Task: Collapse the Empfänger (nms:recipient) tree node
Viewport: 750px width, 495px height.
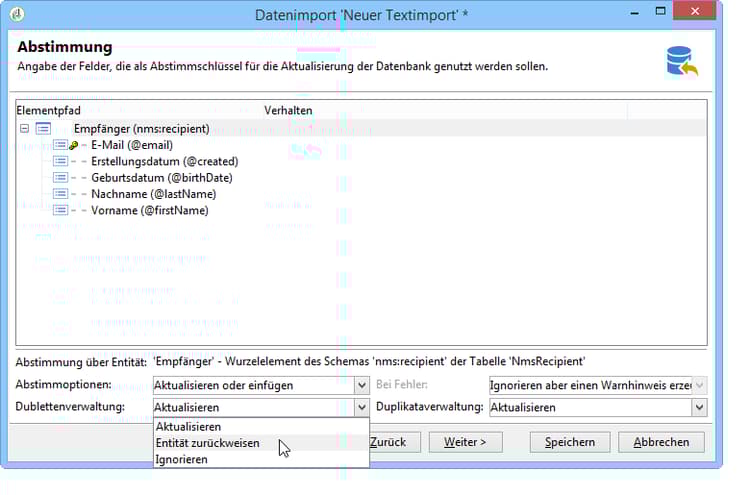Action: coord(24,129)
